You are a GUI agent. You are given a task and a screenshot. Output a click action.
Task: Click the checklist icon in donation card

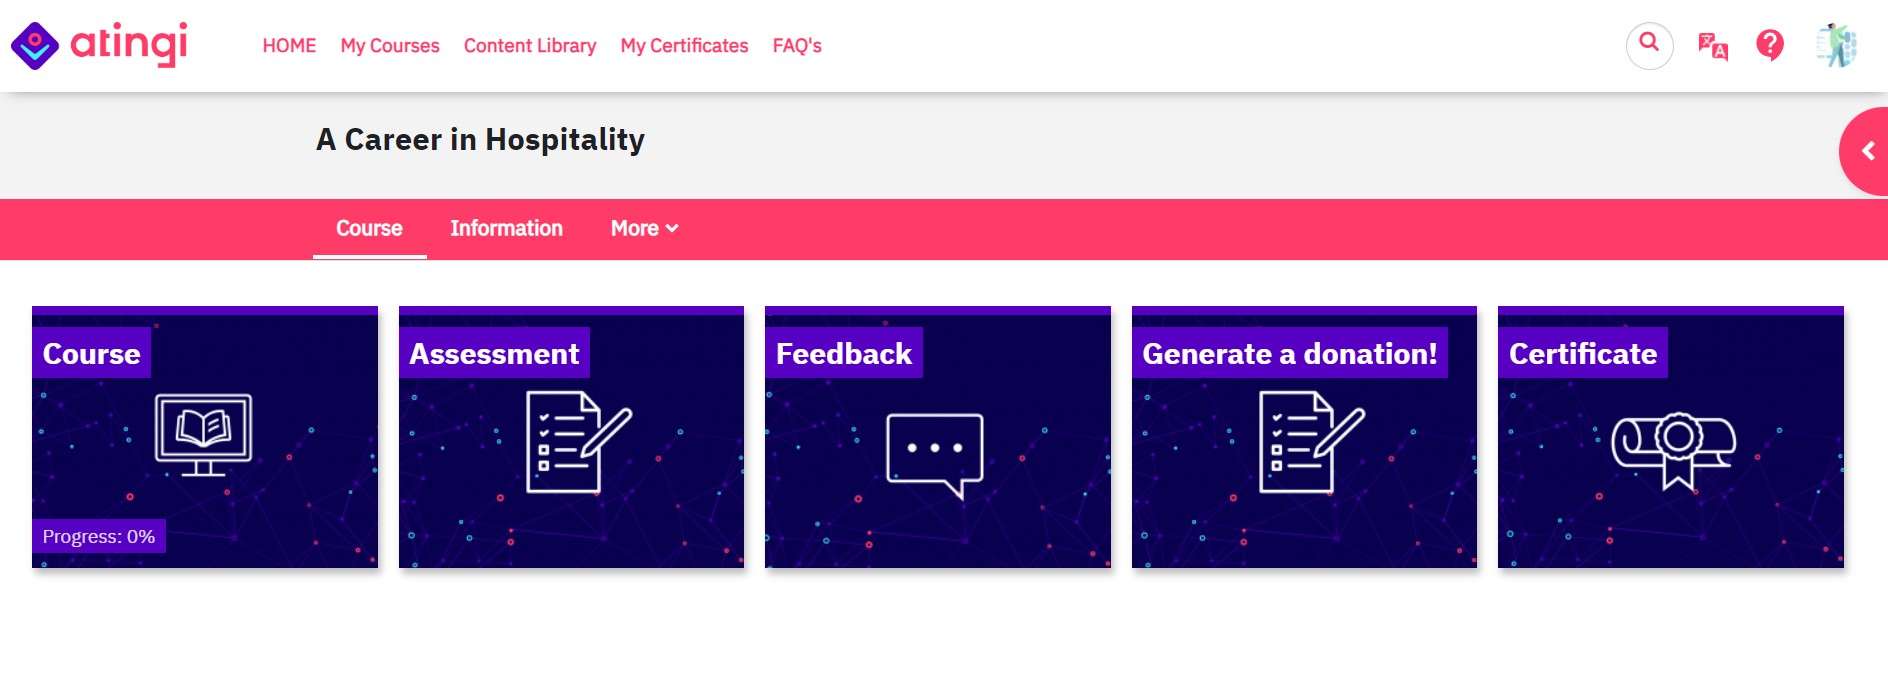point(1312,441)
